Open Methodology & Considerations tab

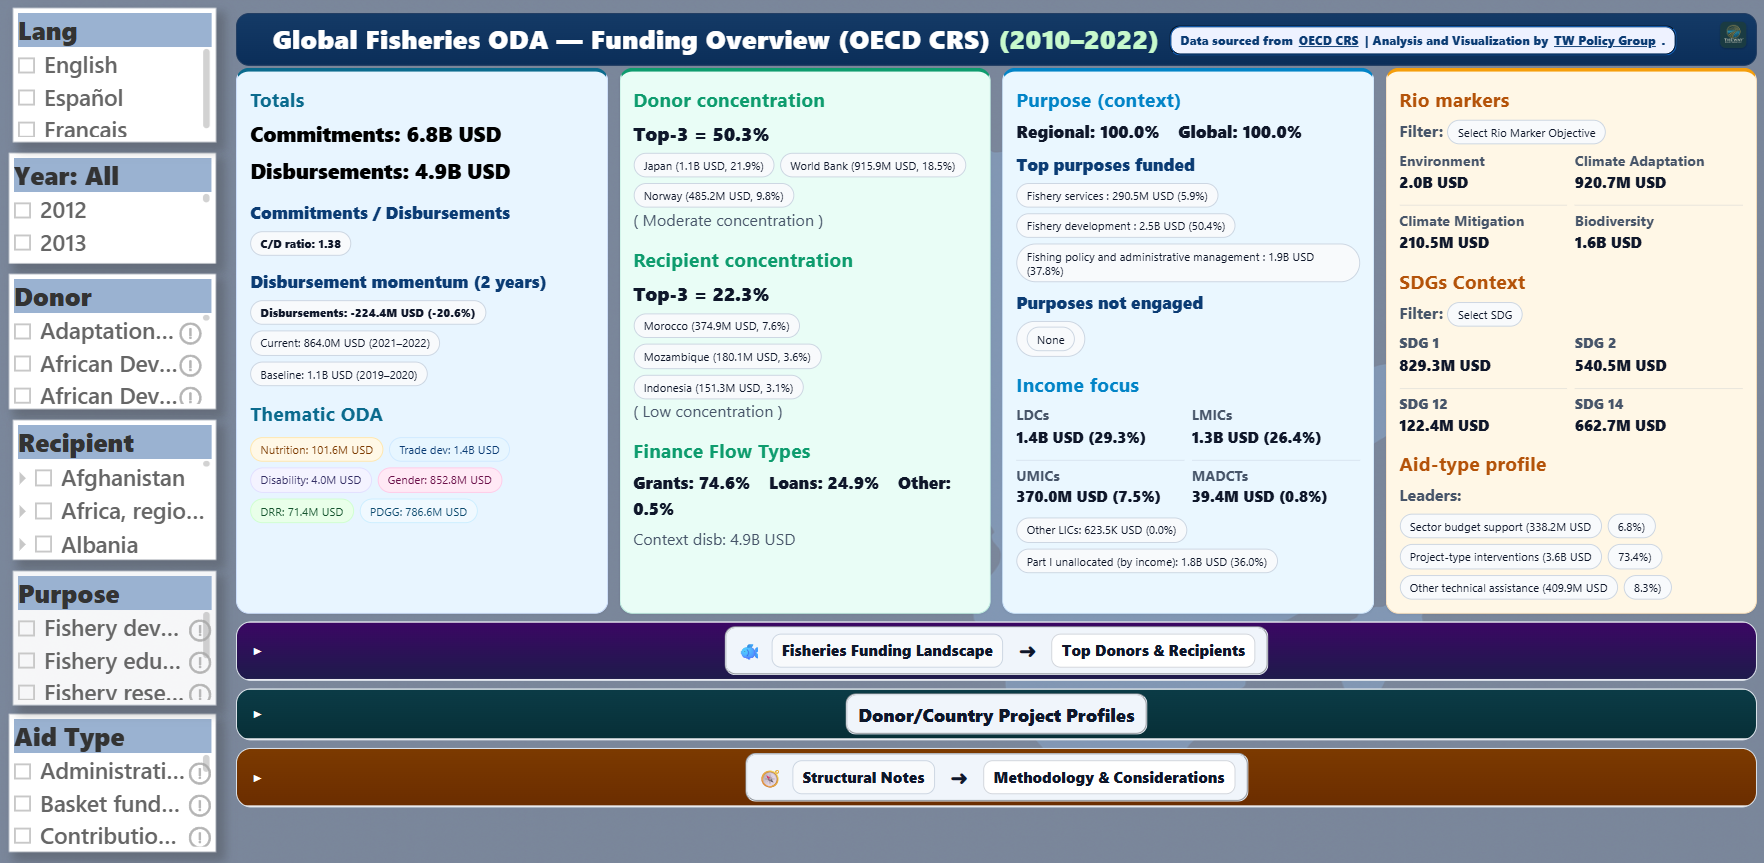tap(1109, 778)
